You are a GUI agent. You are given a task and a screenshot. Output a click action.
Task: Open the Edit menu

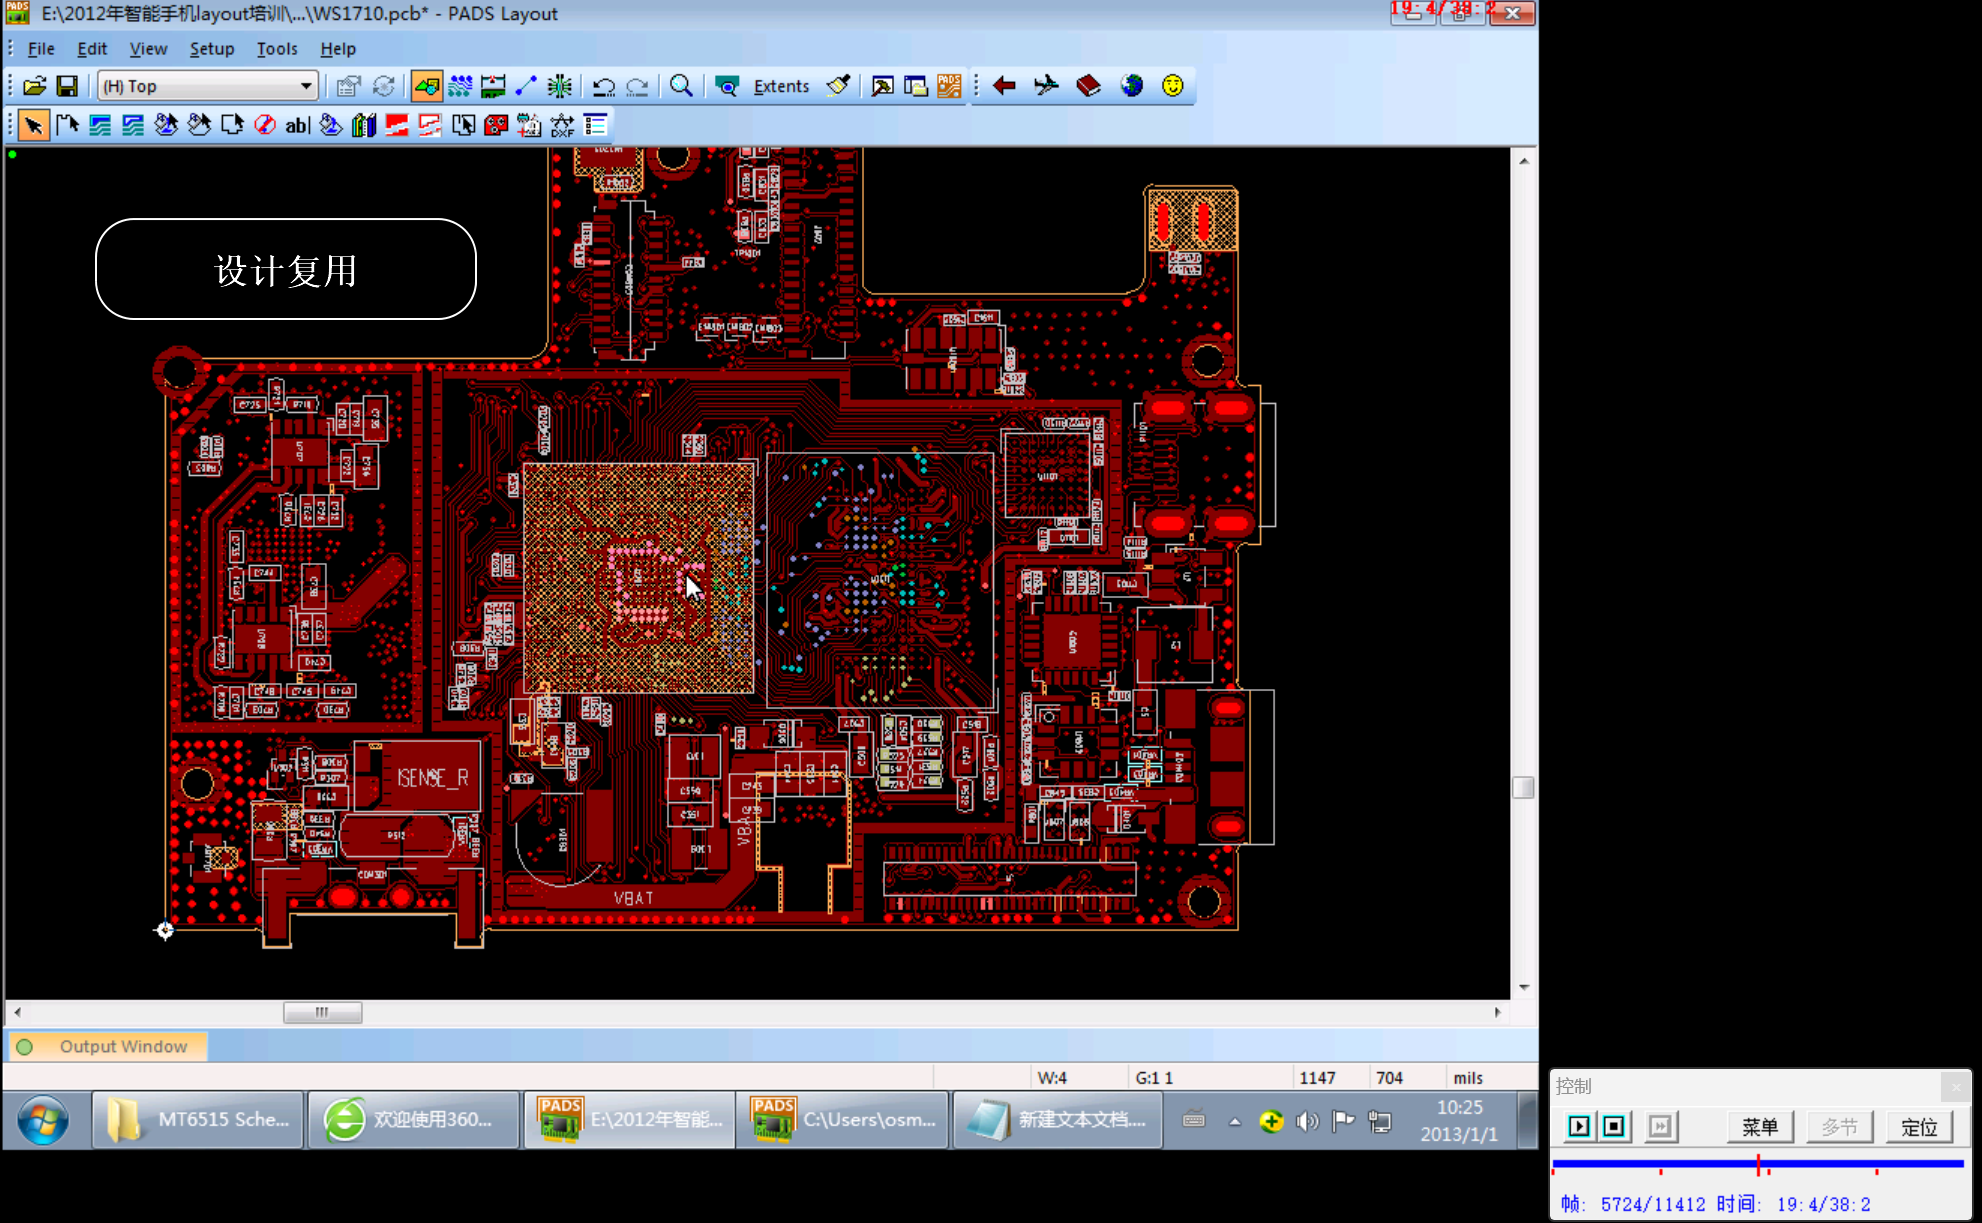tap(92, 48)
